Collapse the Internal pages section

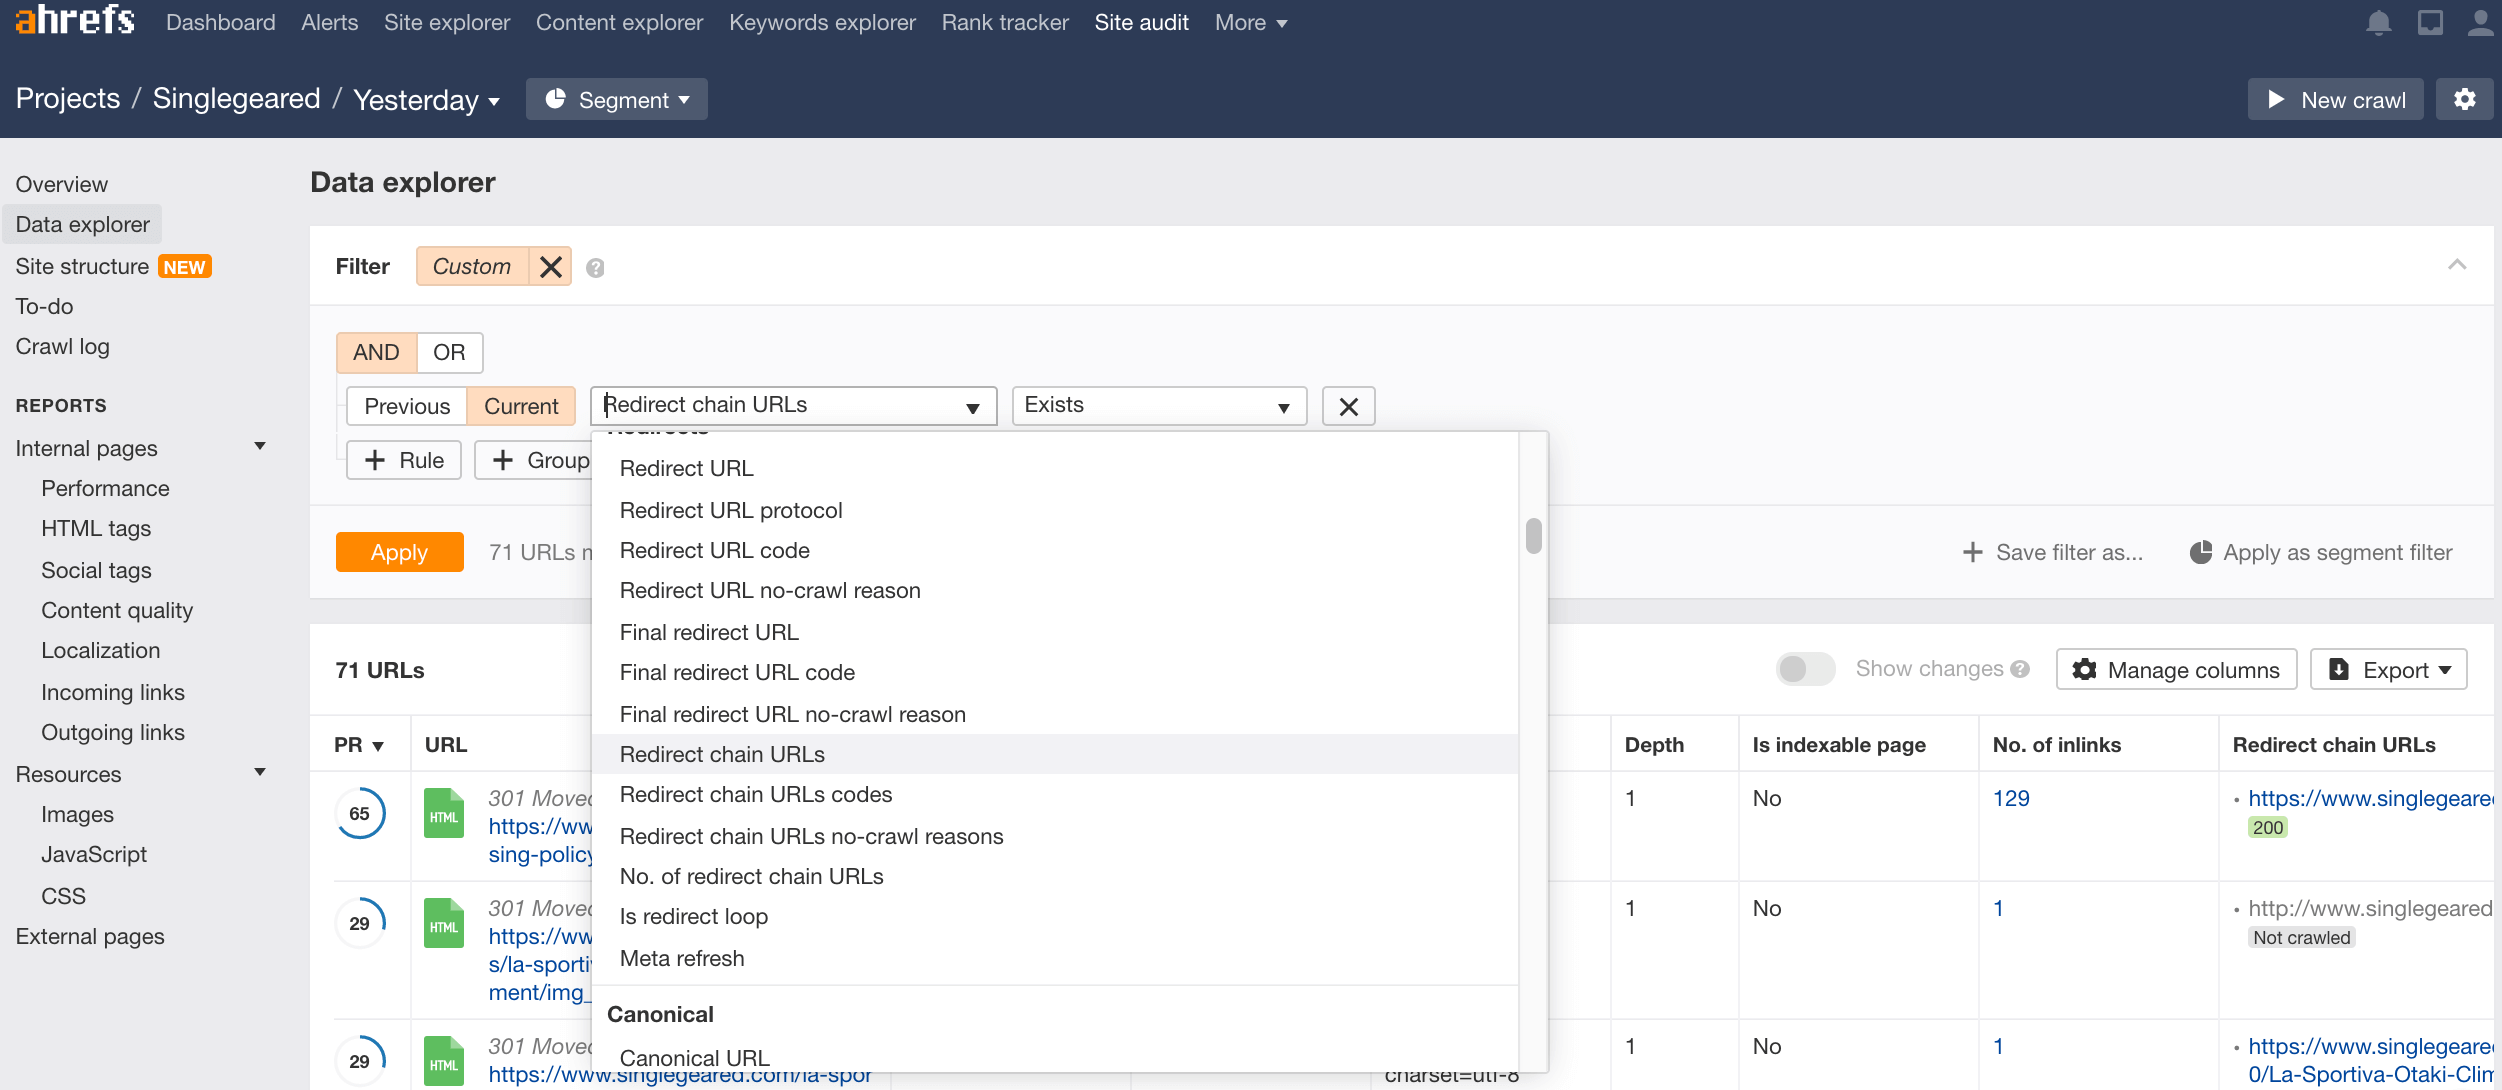pyautogui.click(x=260, y=447)
